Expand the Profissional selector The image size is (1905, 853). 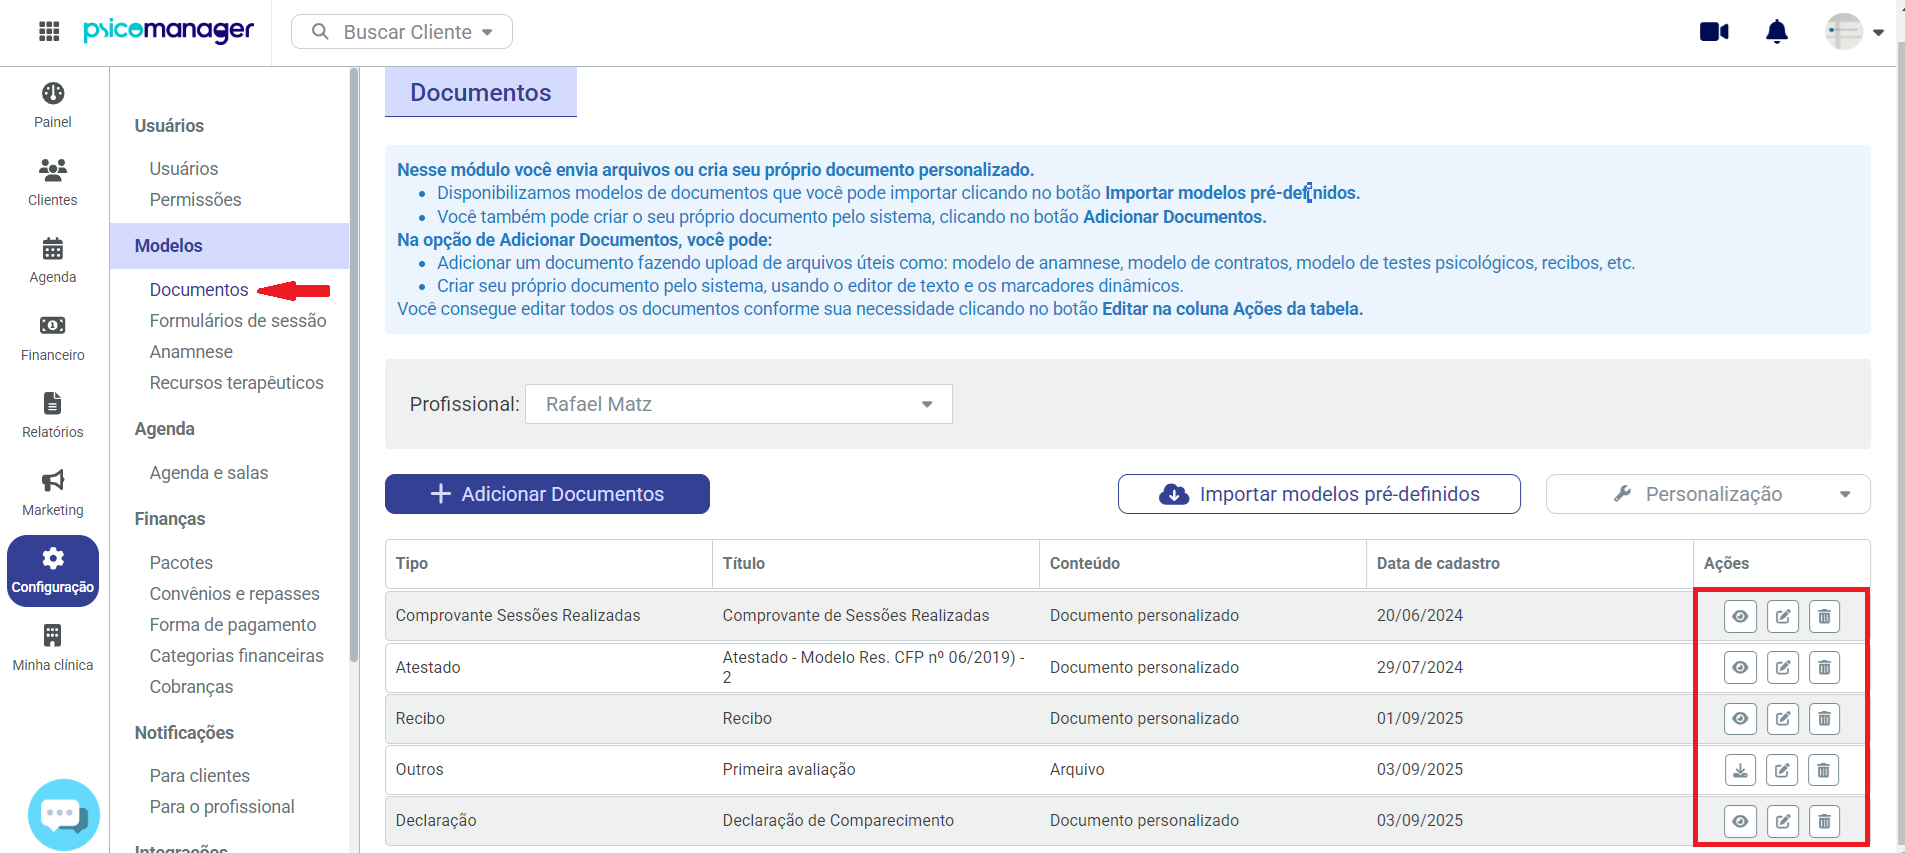pos(739,404)
